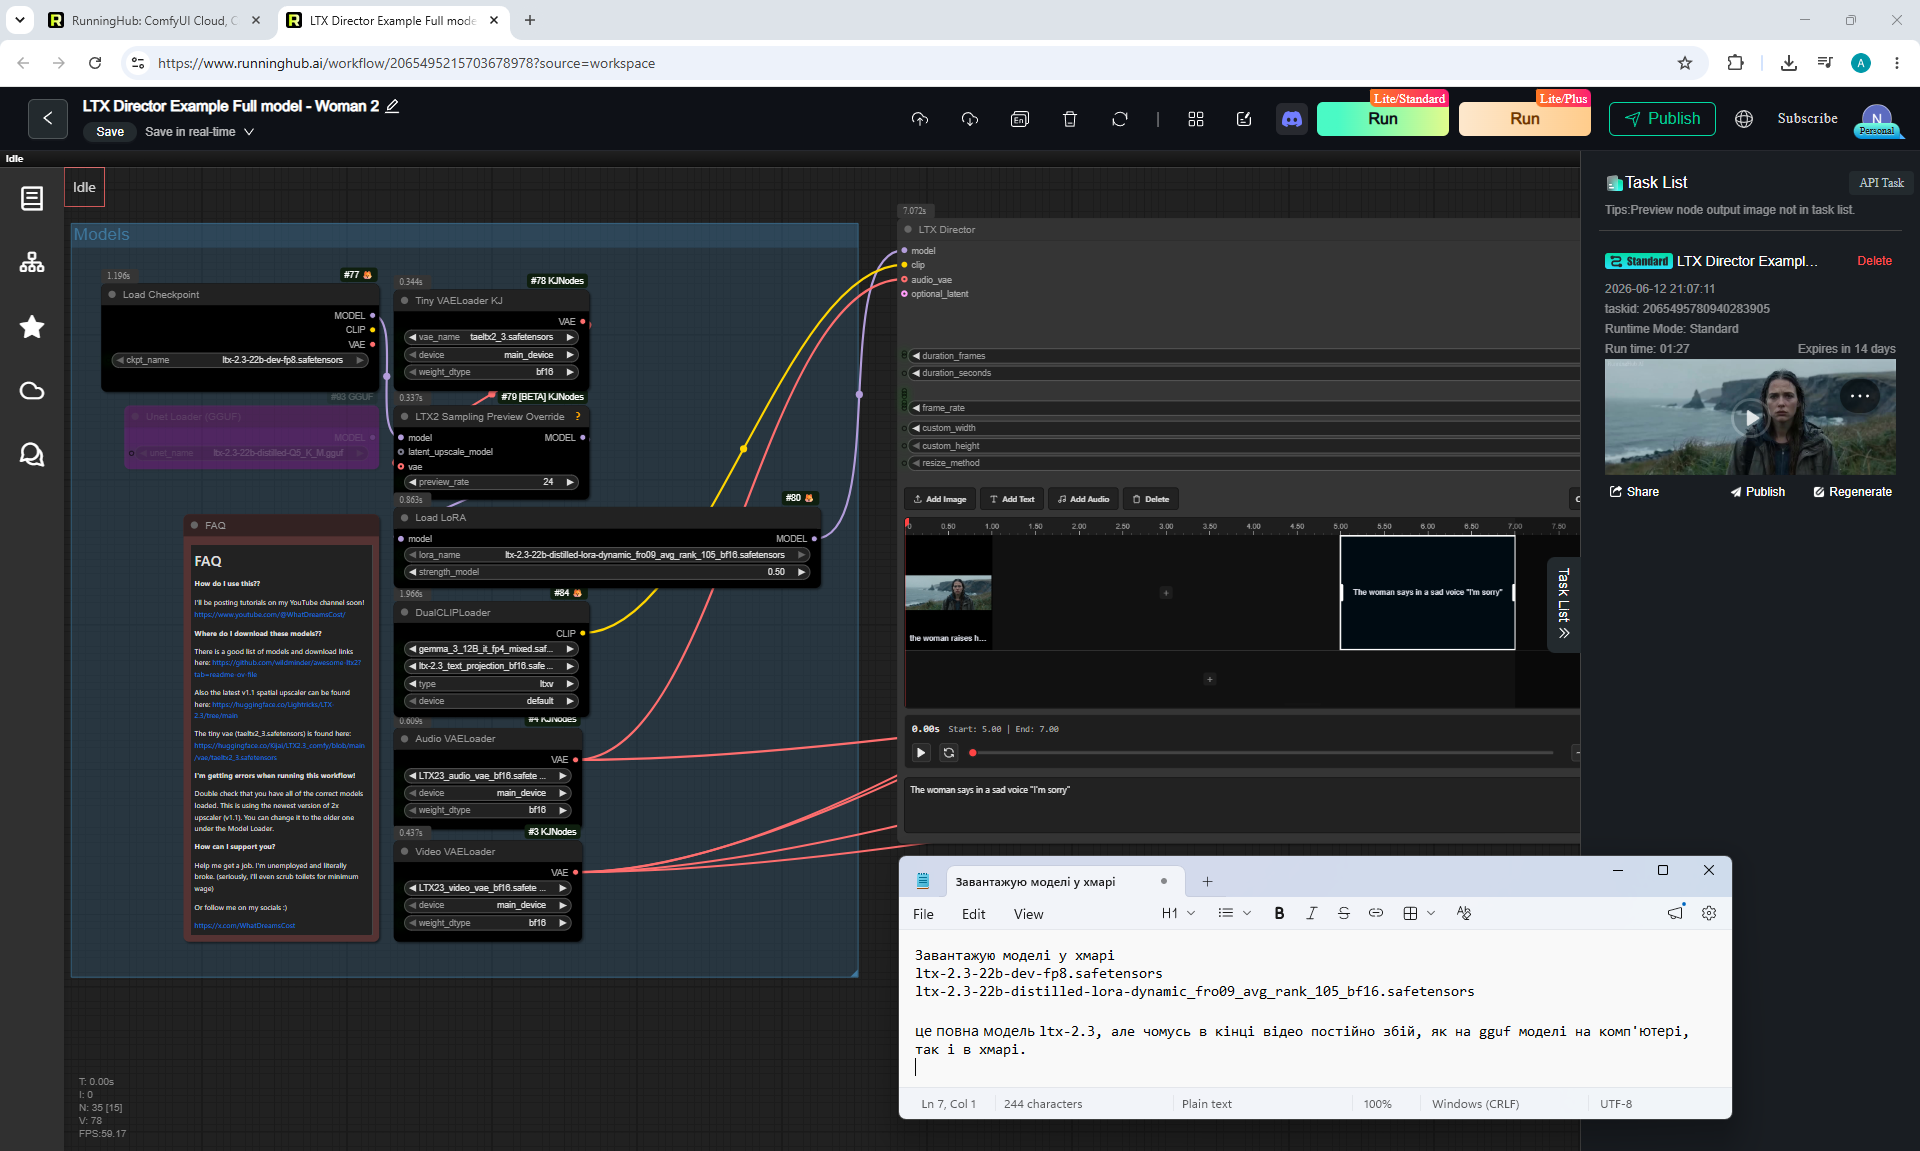Open the View menu in Notepad
This screenshot has width=1920, height=1151.
[x=1028, y=914]
